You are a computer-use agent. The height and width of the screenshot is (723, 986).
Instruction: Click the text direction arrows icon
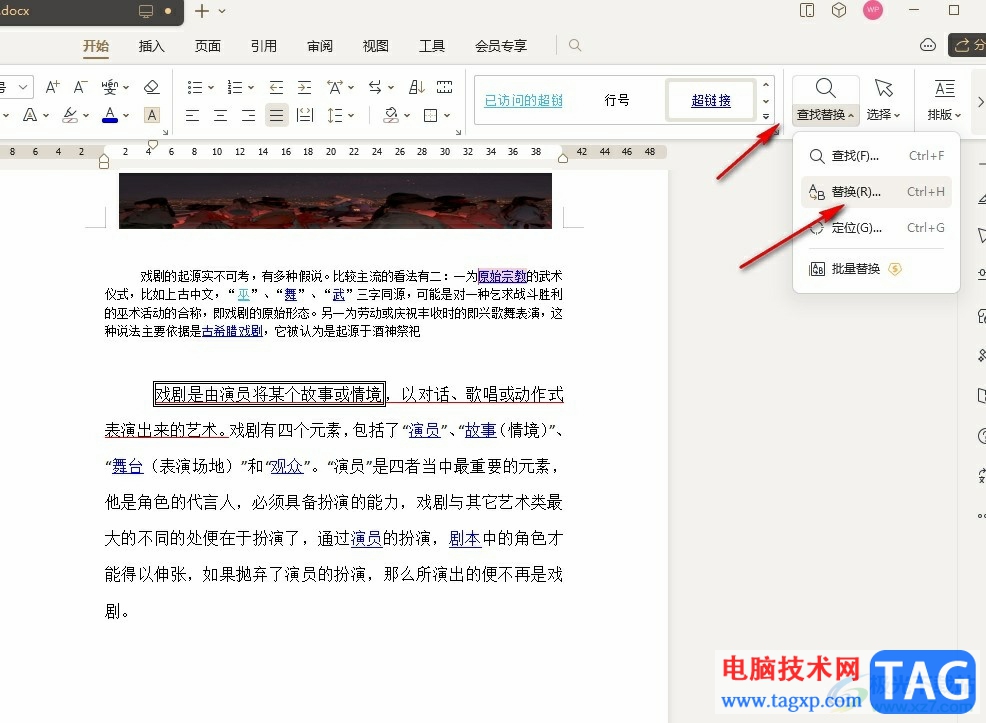click(375, 87)
